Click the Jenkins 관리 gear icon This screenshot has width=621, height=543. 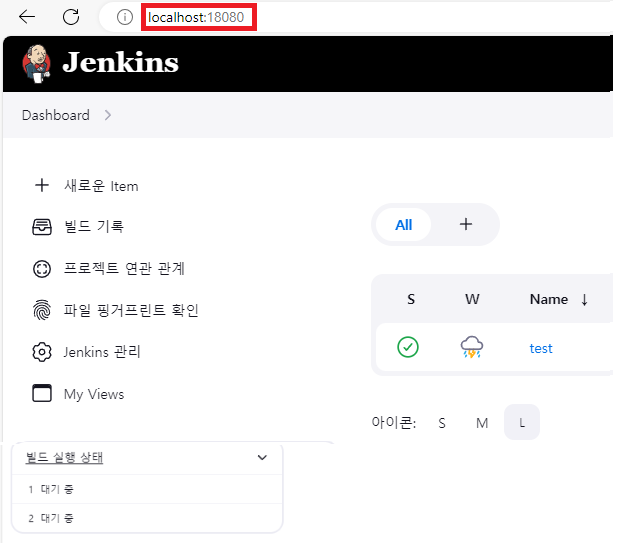(42, 352)
